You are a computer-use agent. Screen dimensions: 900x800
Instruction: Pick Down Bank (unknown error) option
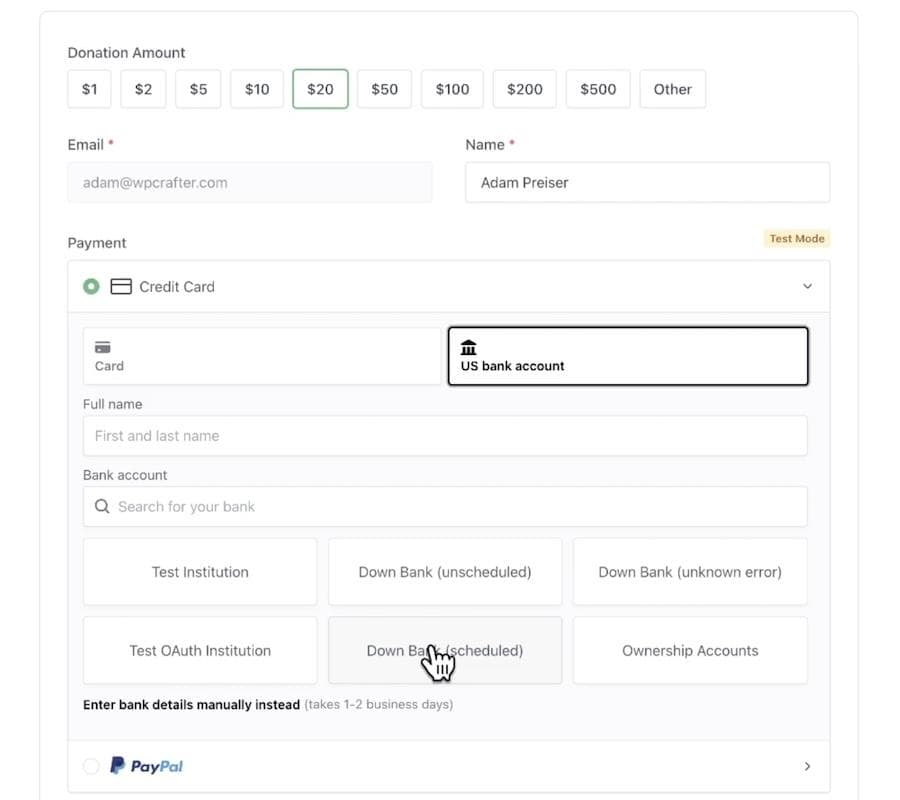point(690,572)
